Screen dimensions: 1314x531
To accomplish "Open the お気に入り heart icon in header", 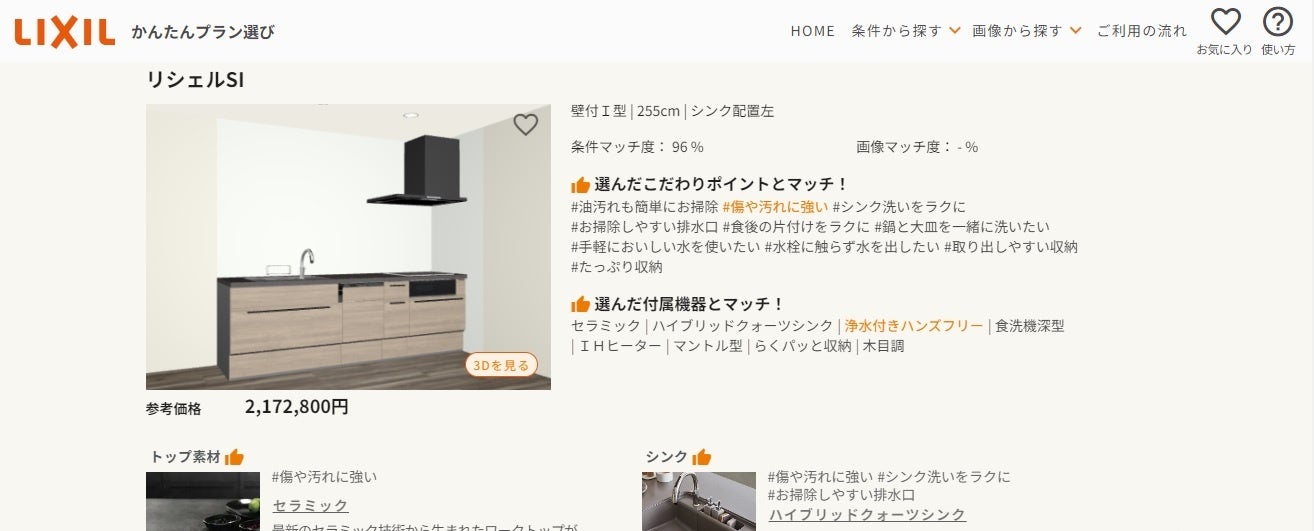I will pyautogui.click(x=1225, y=21).
